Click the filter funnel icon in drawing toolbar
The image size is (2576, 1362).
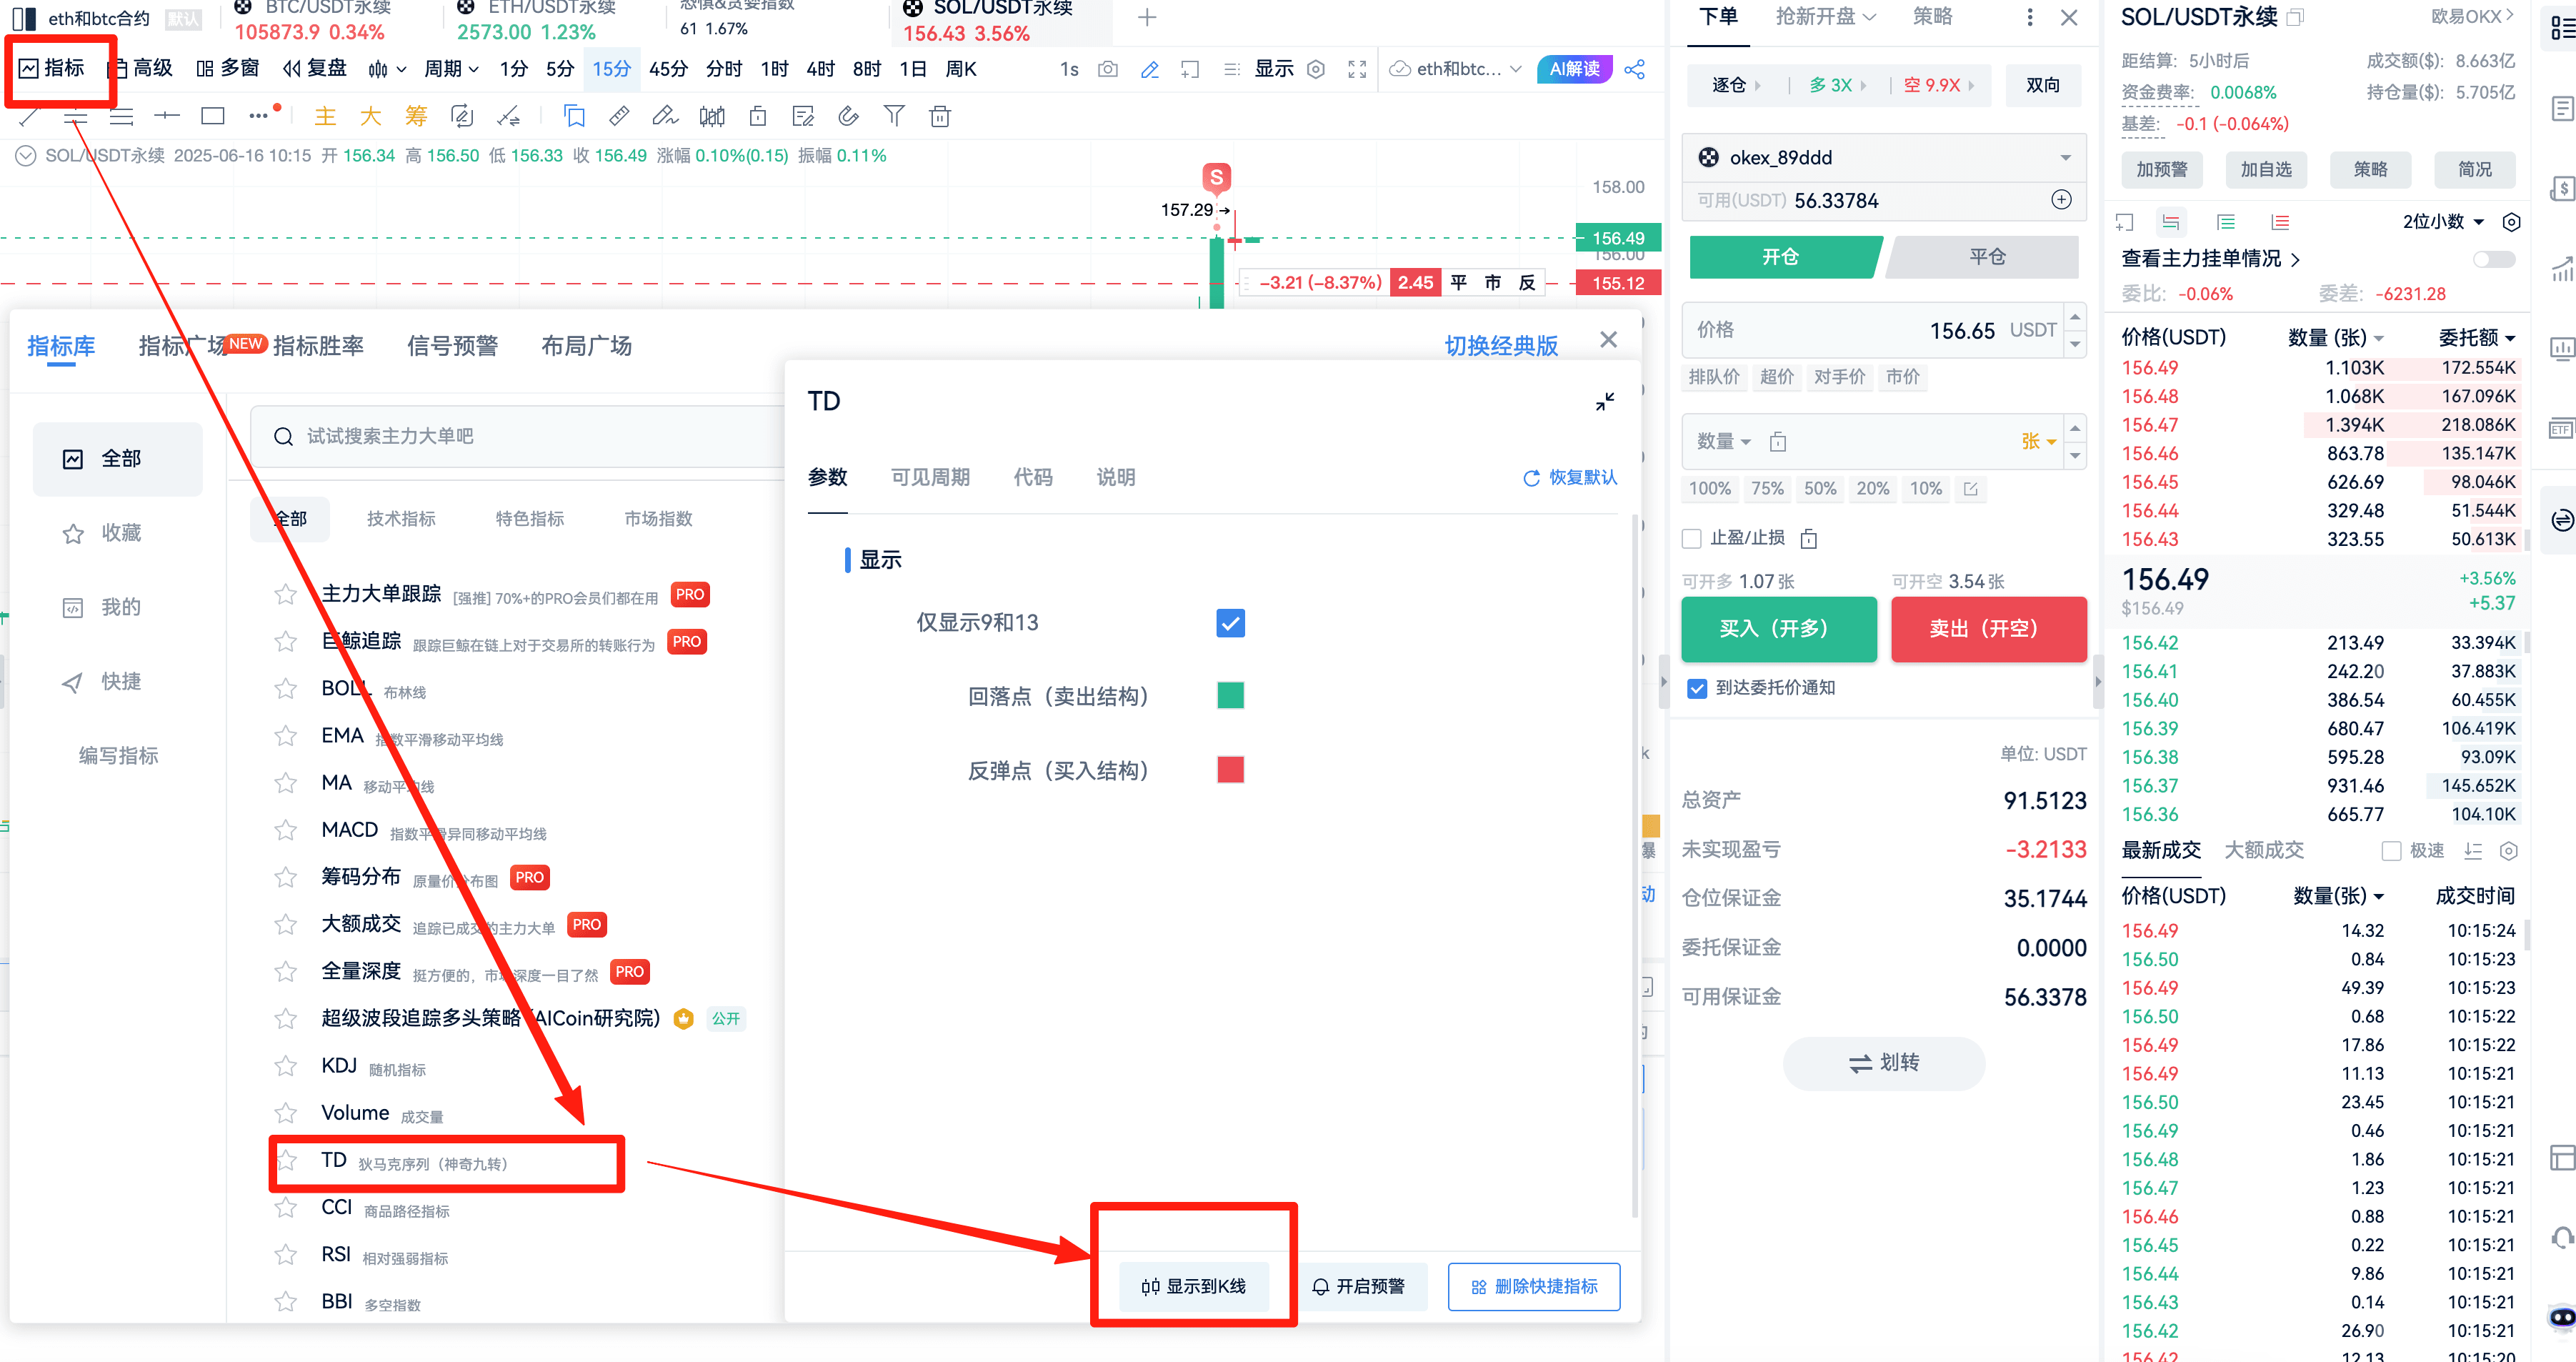point(894,116)
